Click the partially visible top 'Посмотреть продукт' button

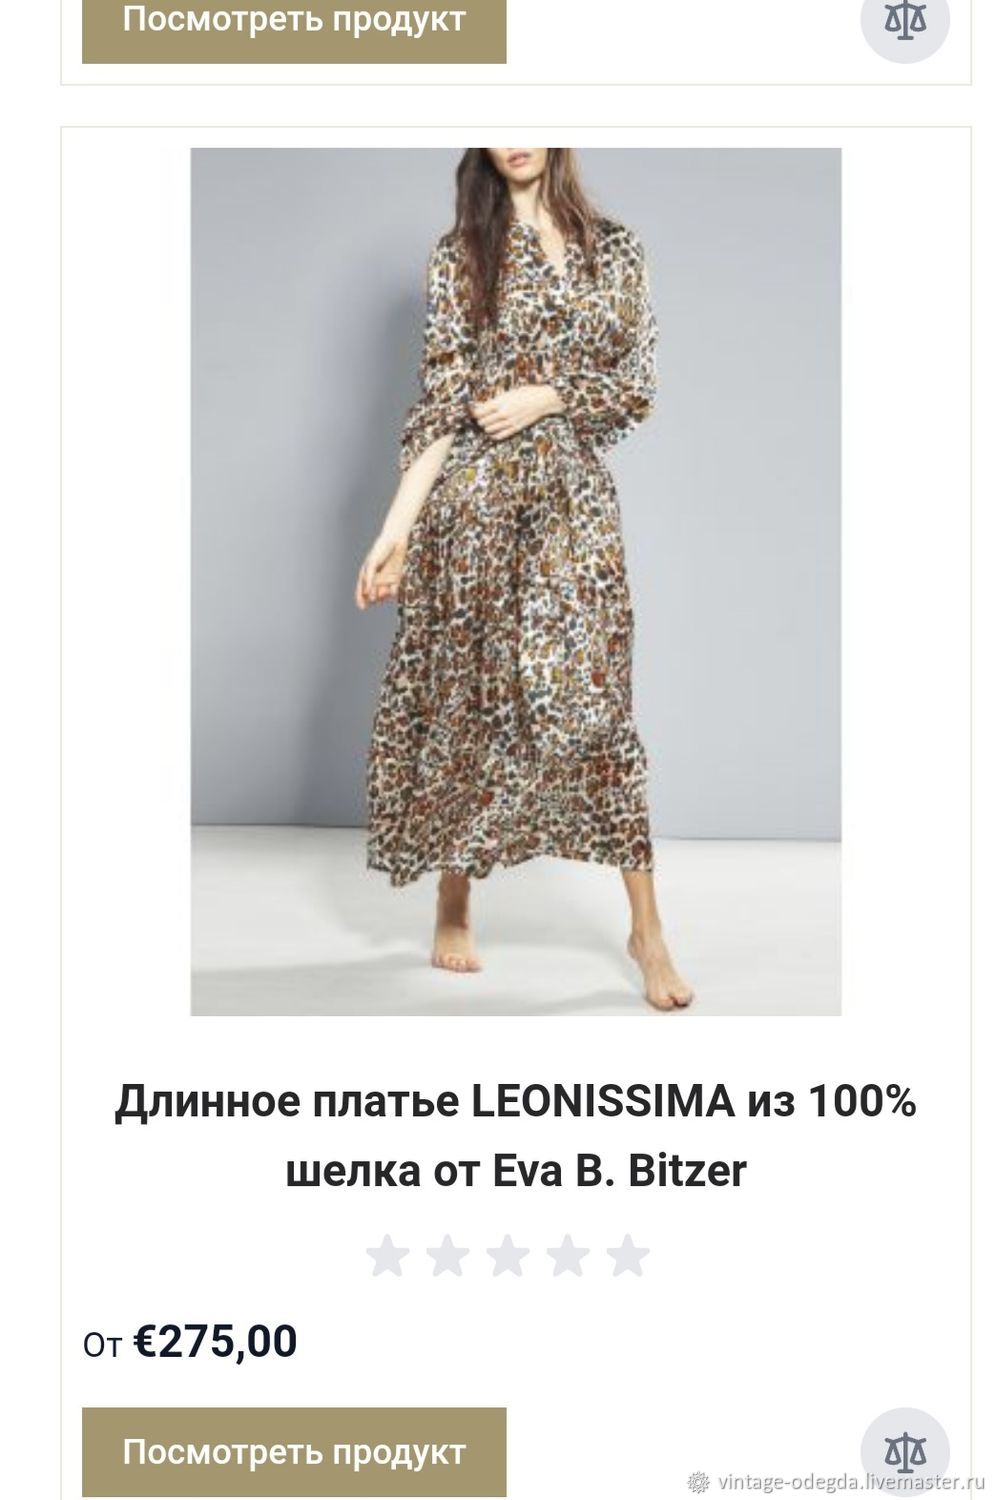click(x=294, y=28)
